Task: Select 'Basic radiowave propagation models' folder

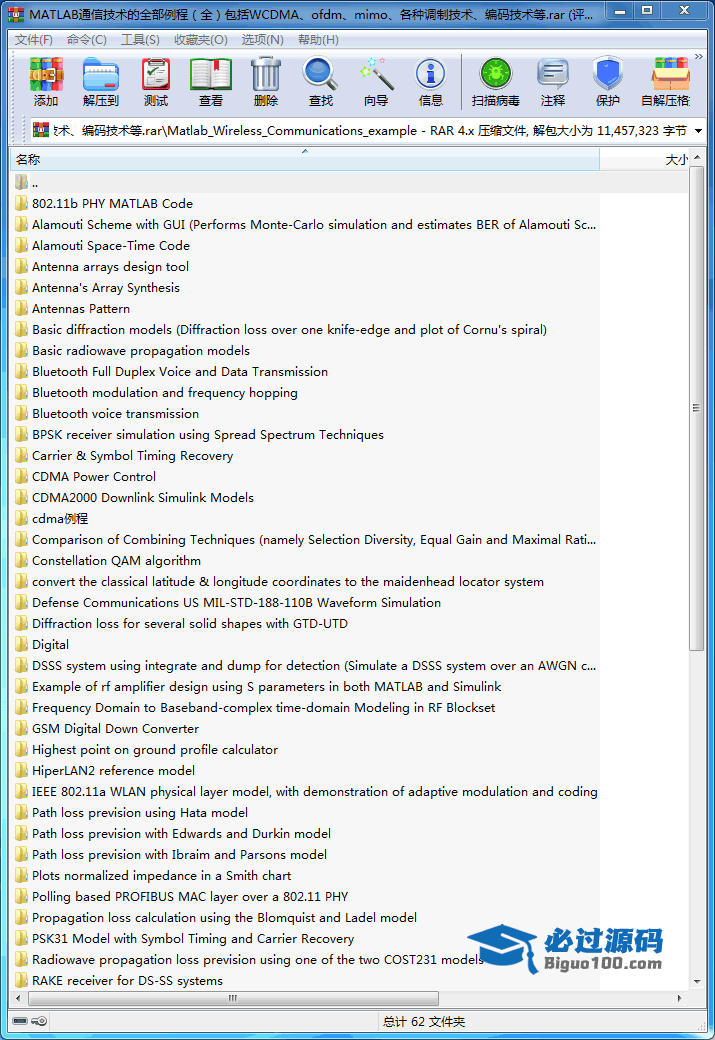Action: pos(141,351)
